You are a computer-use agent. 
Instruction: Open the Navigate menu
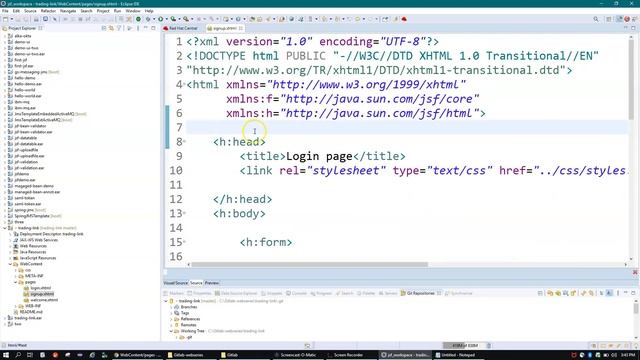click(68, 11)
